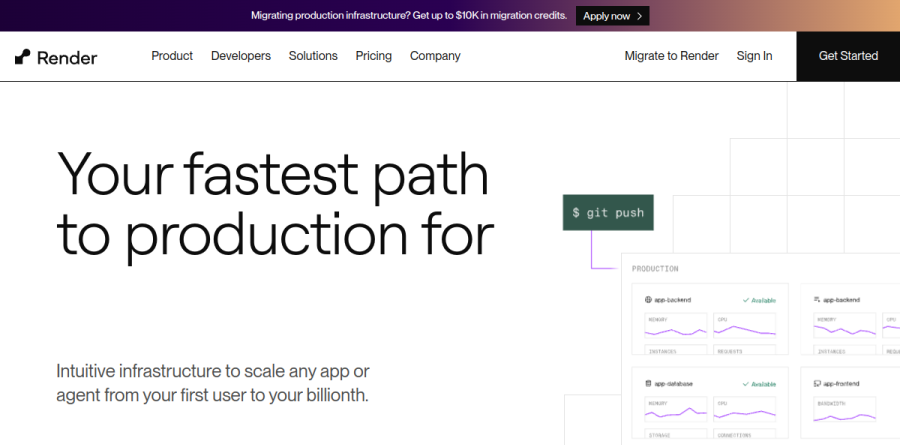Click the monitor icon beside app-frontend
Screen dimensions: 900x445
[x=817, y=384]
